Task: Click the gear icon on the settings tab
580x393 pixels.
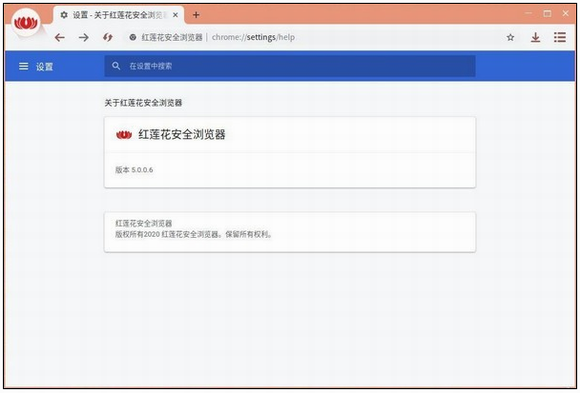Action: click(x=64, y=15)
